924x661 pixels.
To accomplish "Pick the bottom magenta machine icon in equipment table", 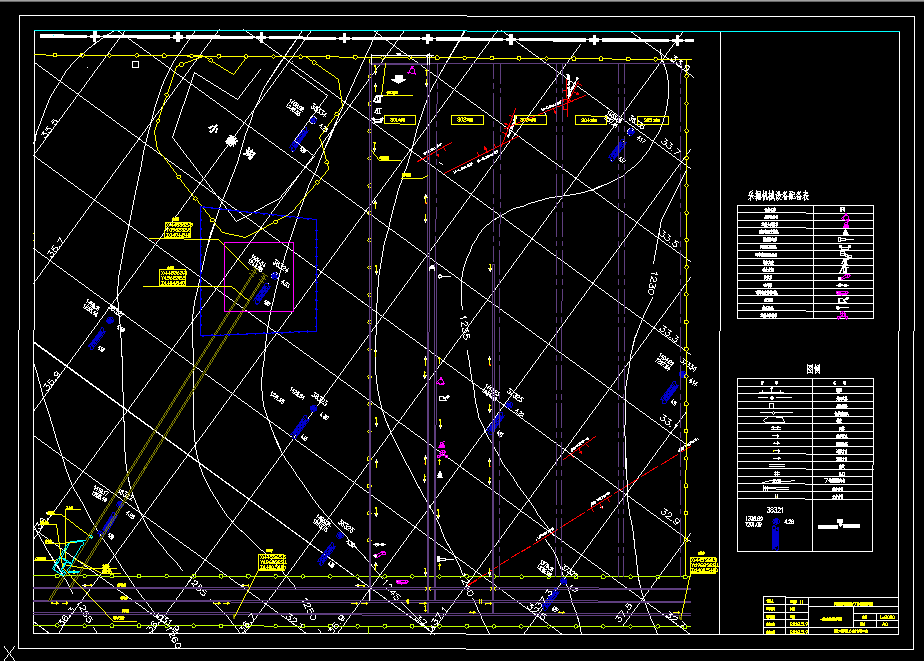I will (x=843, y=316).
